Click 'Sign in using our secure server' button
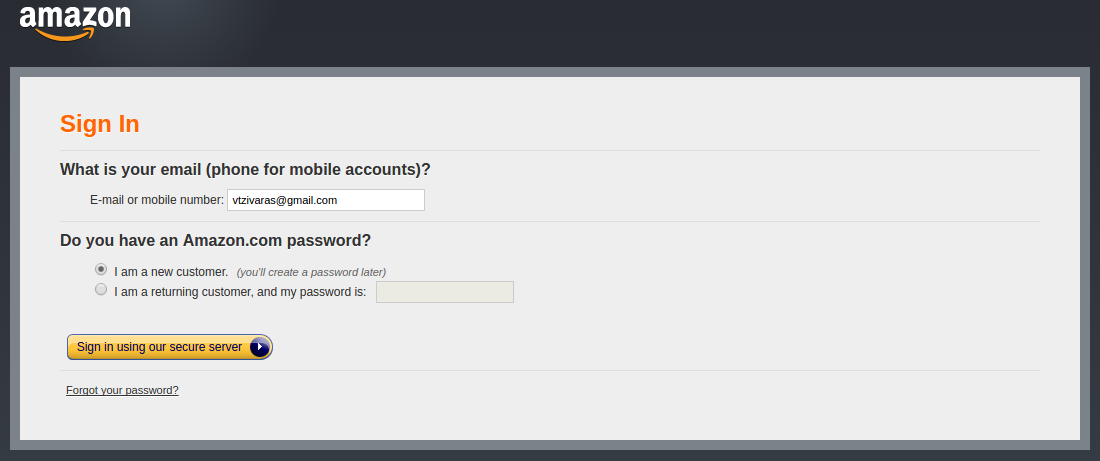The image size is (1100, 461). click(170, 347)
